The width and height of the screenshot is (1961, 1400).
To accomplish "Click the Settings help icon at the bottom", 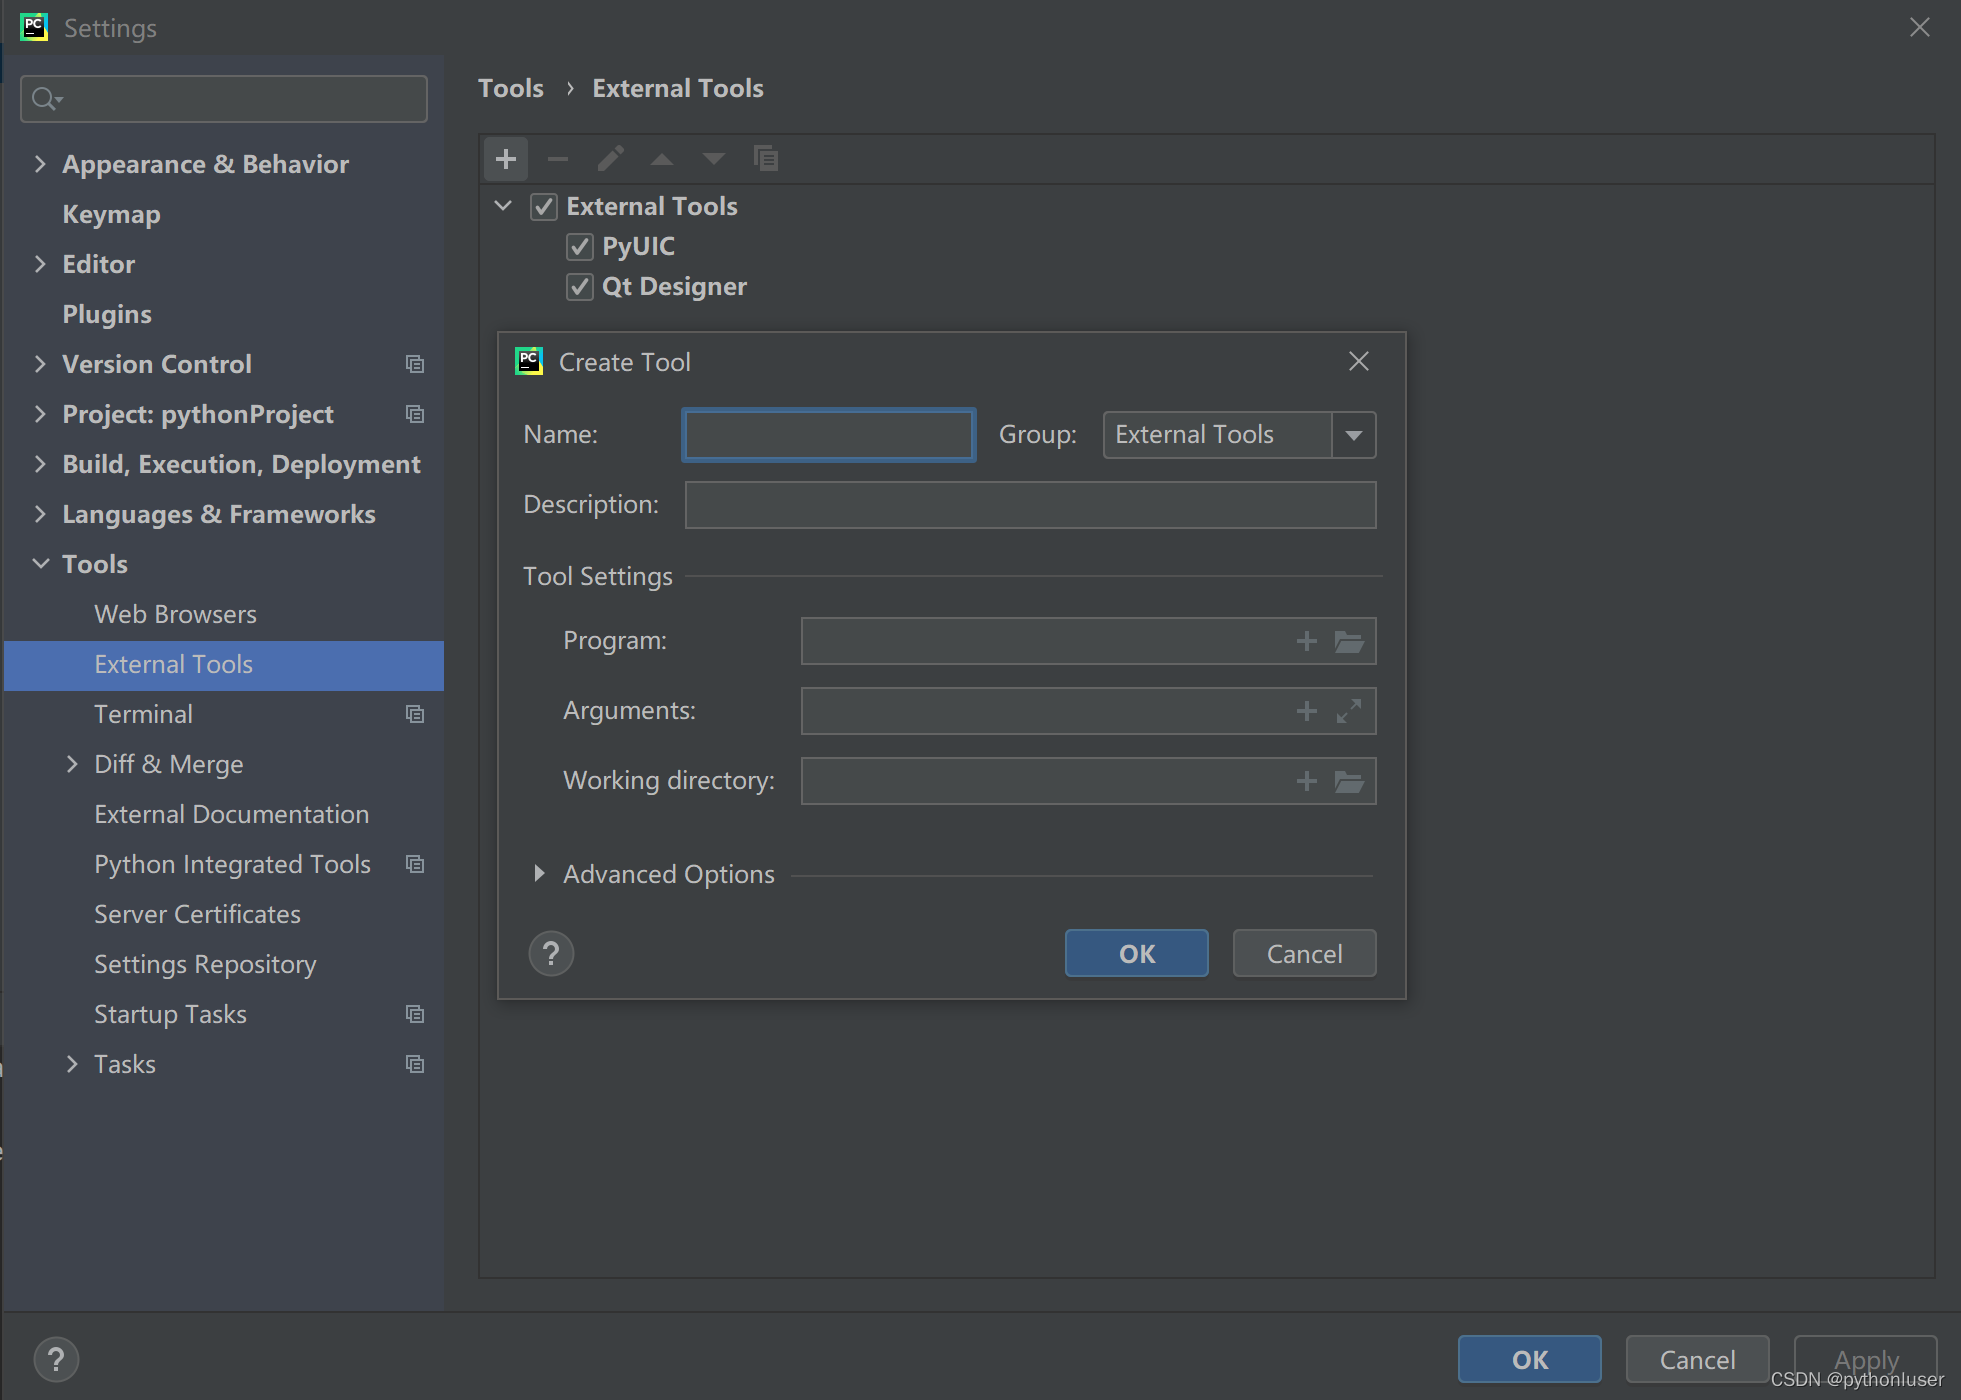I will [x=56, y=1360].
